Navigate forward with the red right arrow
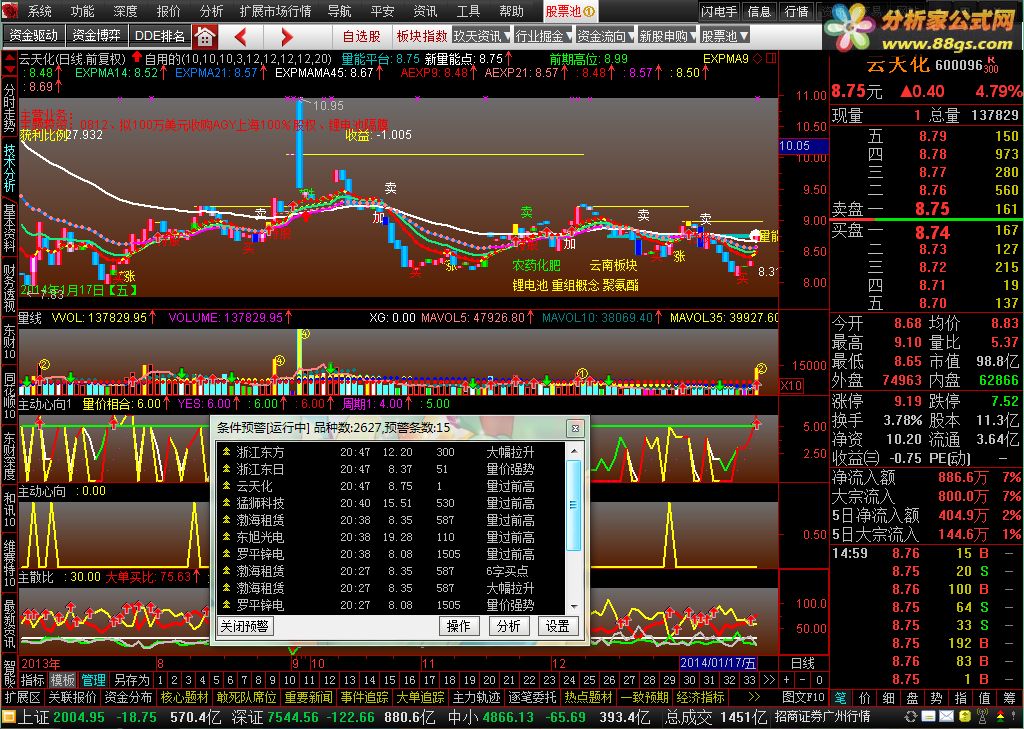 (287, 37)
